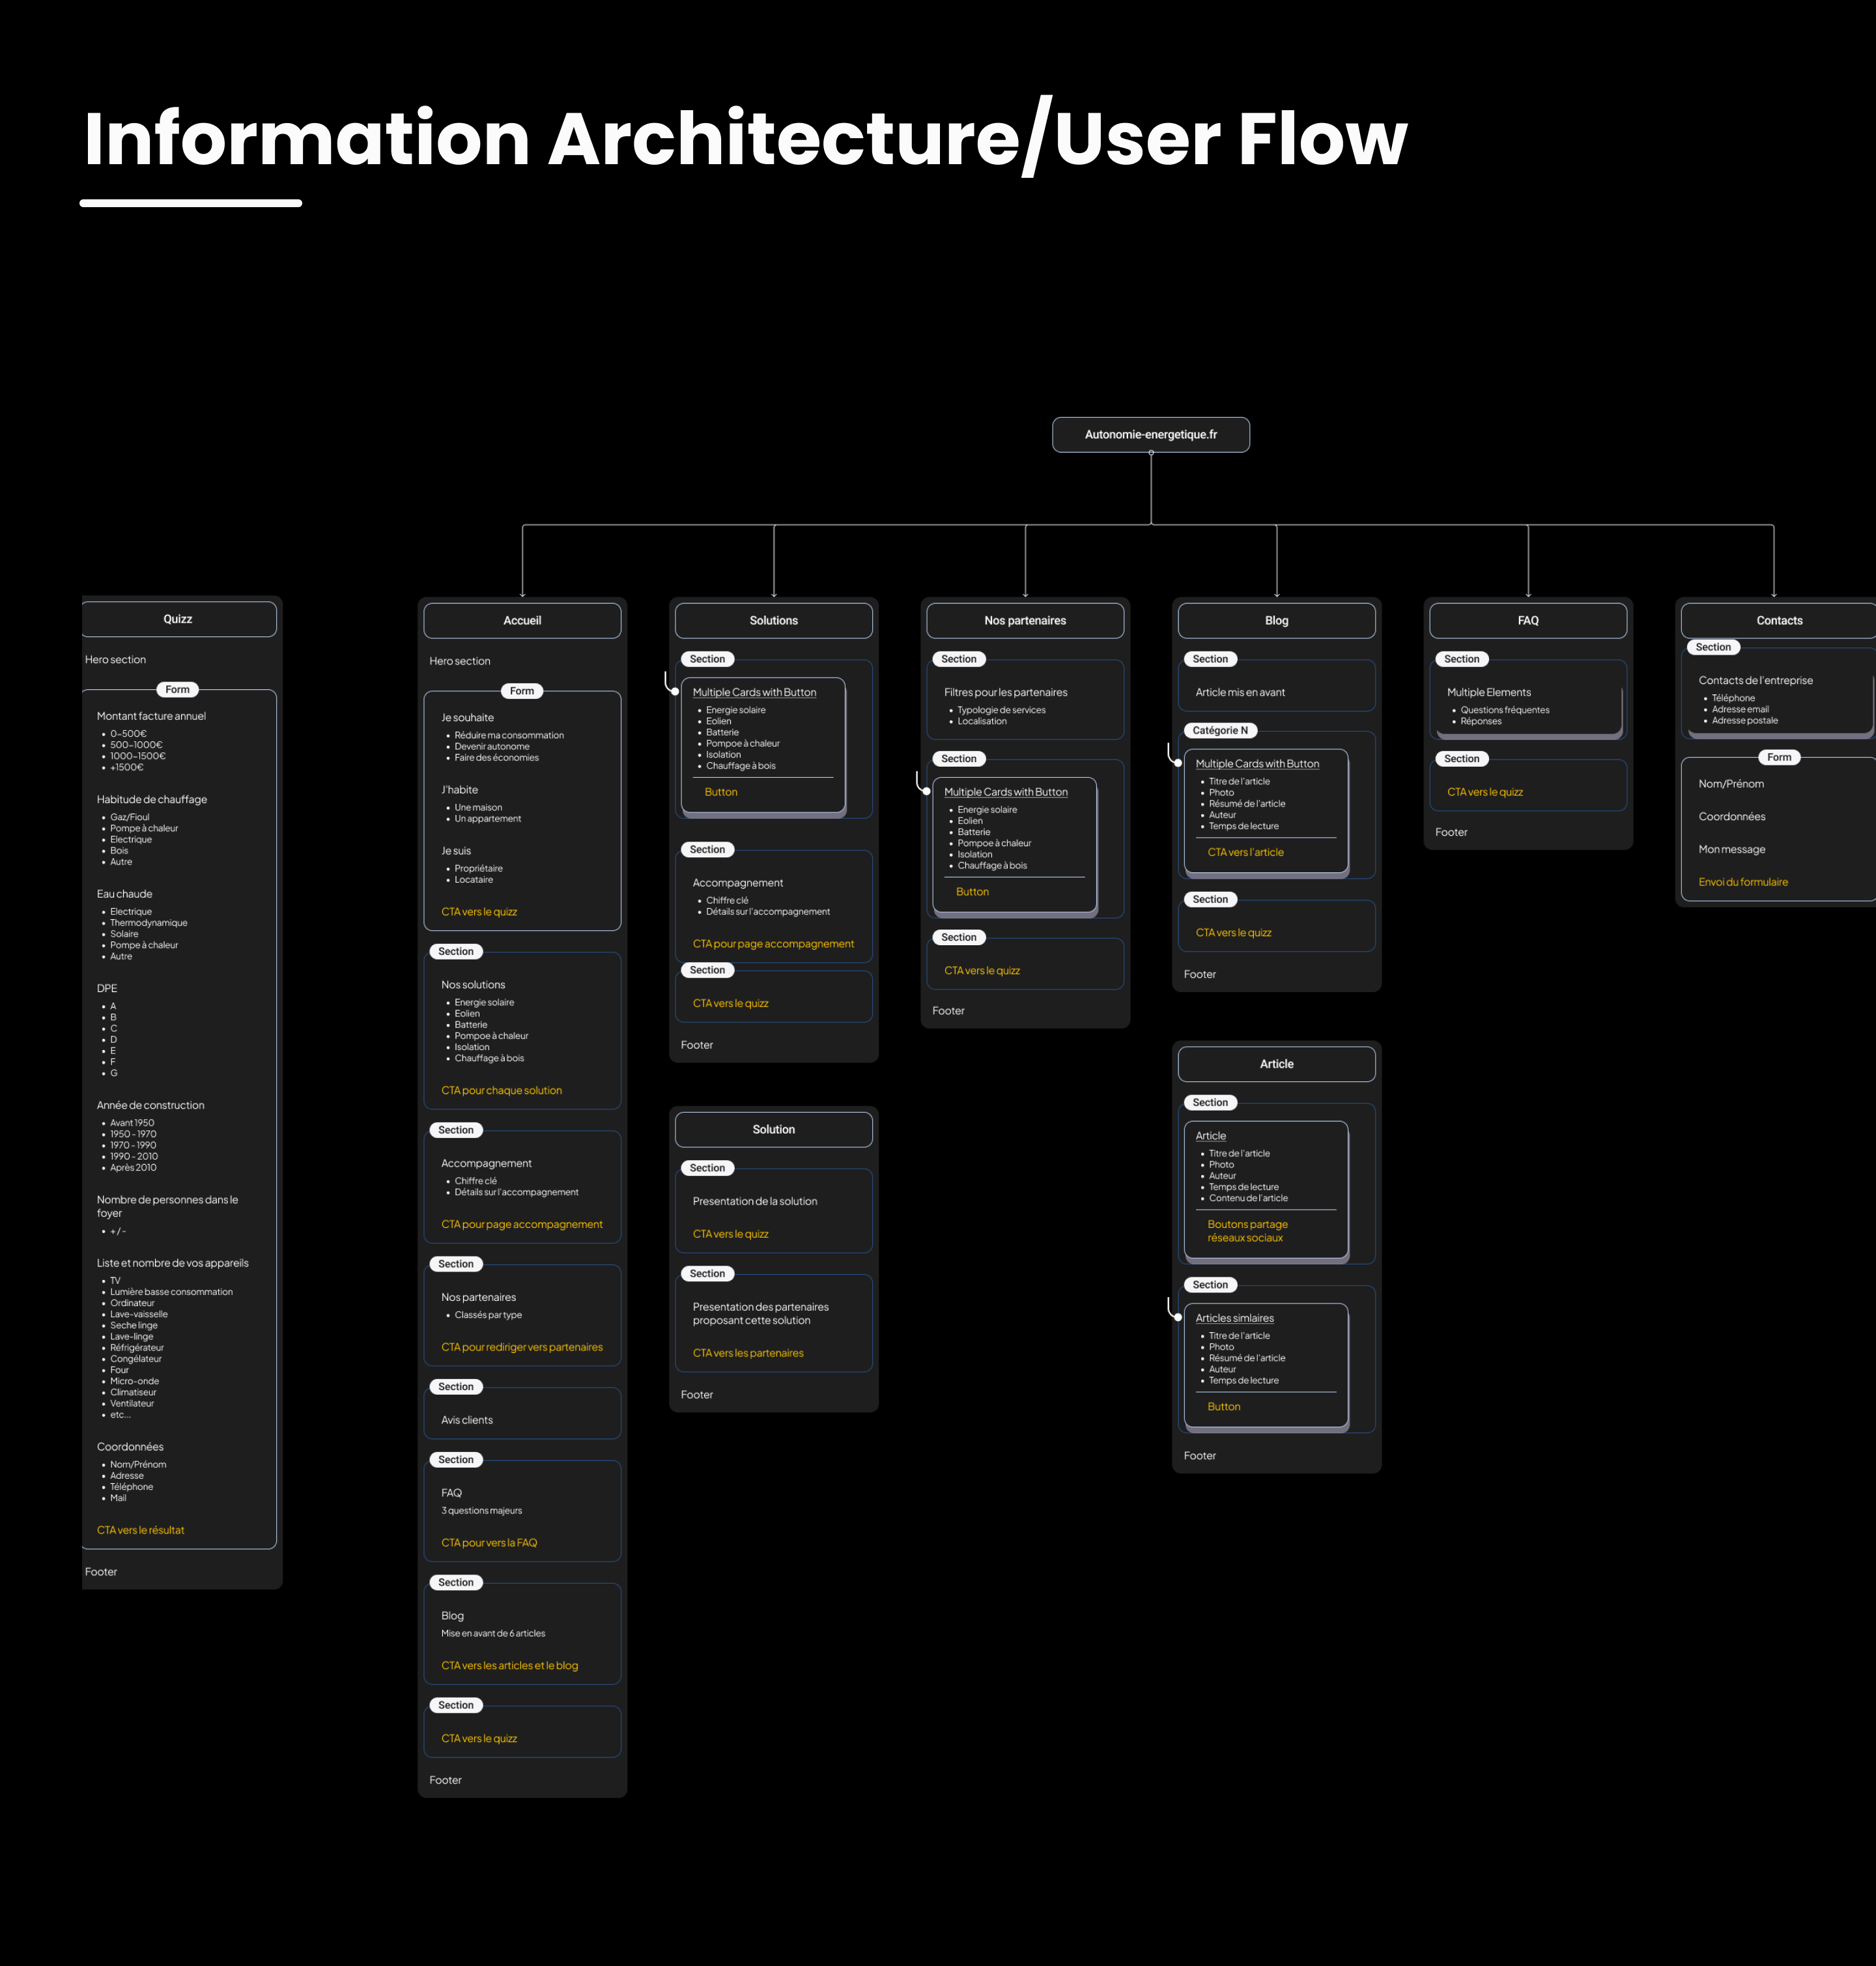Click 'Articles similaires' card title
Image resolution: width=1876 pixels, height=1966 pixels.
(x=1234, y=1318)
